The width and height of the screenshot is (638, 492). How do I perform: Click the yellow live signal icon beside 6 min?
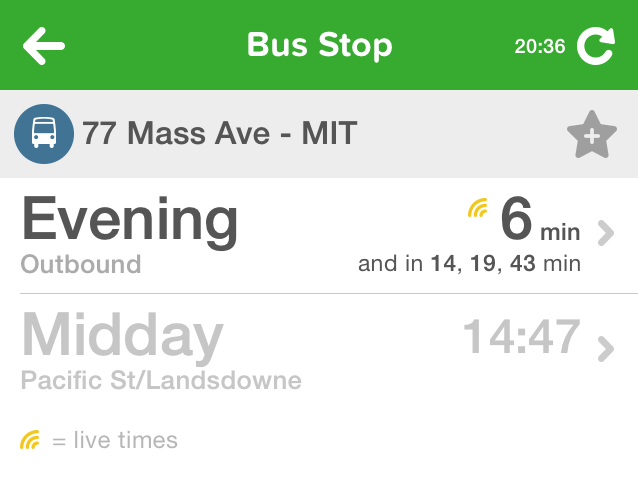(x=478, y=209)
